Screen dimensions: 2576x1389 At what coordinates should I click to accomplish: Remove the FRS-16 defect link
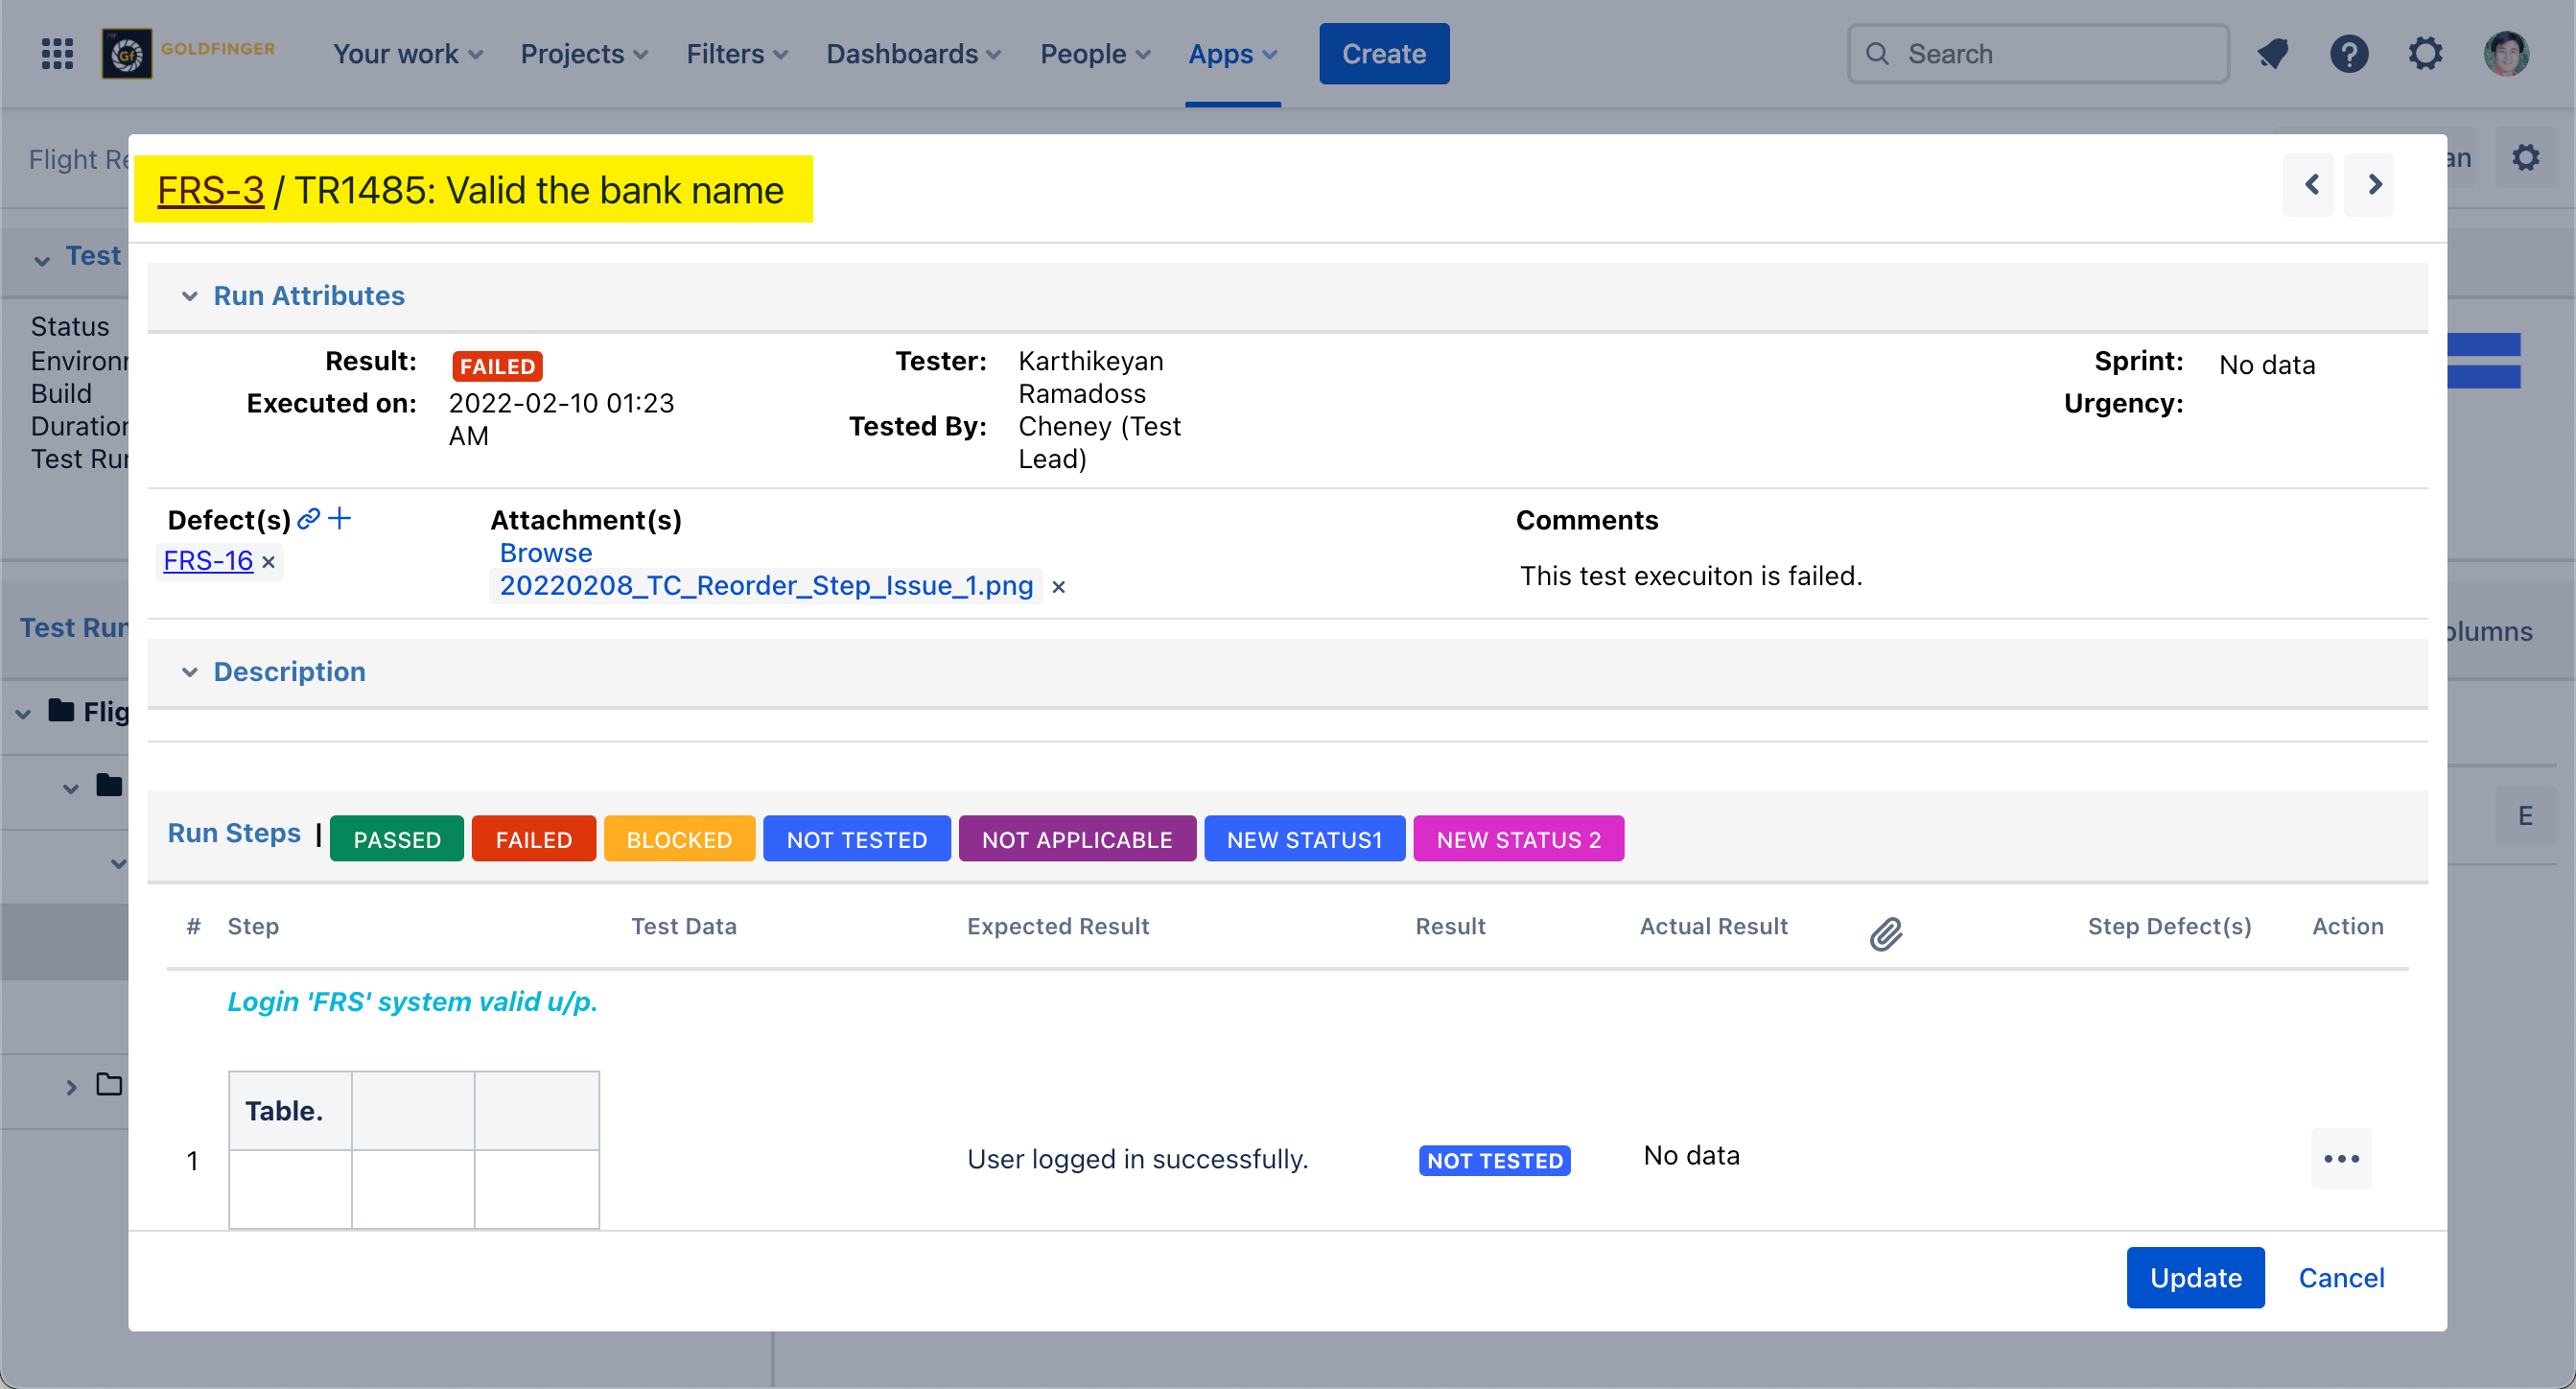click(268, 562)
